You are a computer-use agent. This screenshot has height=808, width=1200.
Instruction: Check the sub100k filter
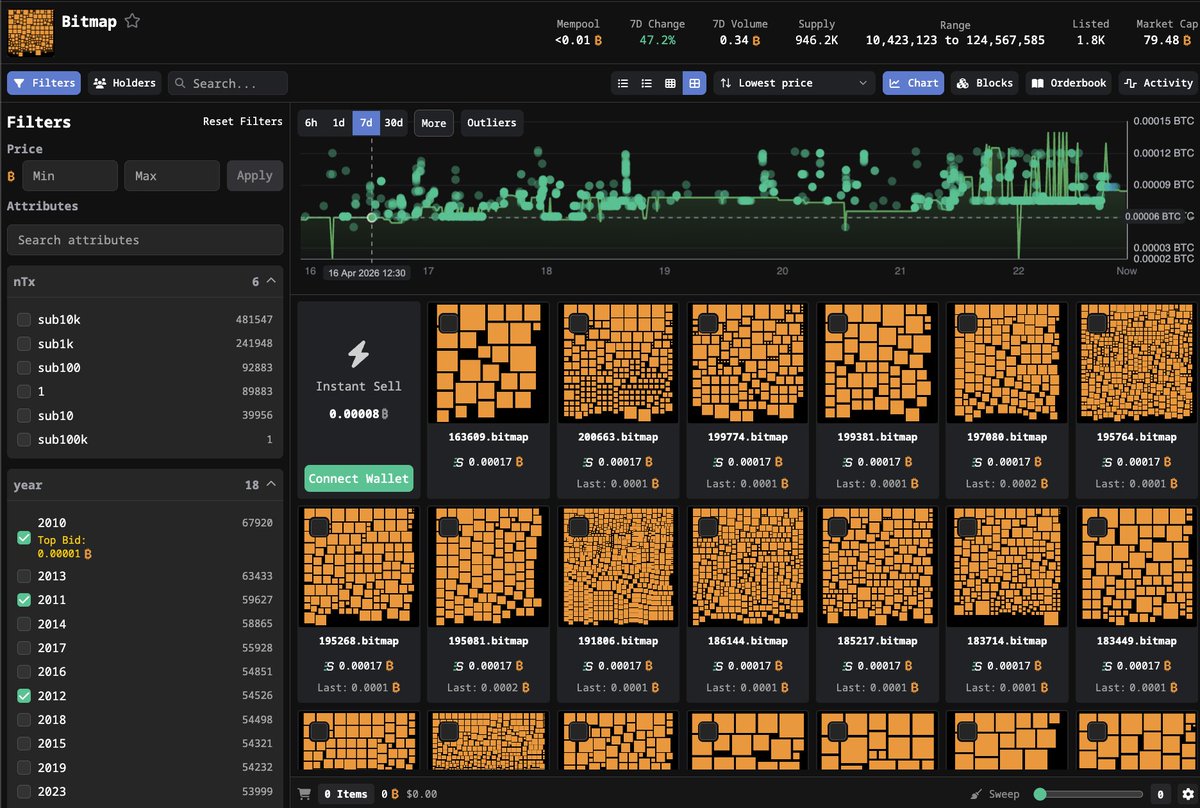[24, 440]
